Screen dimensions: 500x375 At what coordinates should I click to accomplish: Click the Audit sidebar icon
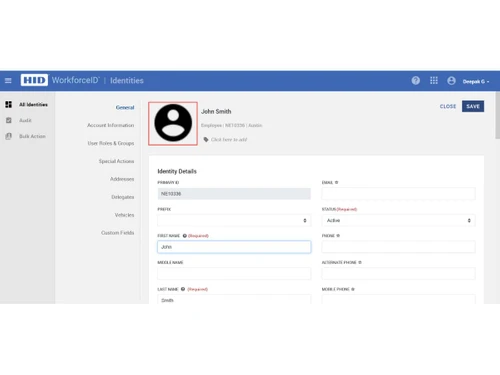9,120
